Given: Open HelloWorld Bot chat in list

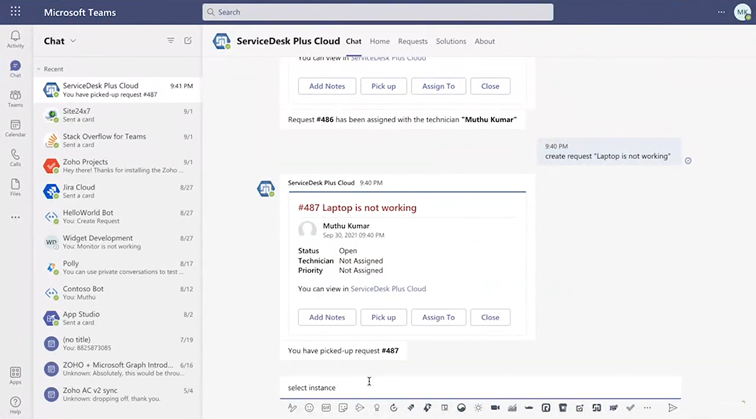Looking at the screenshot, I should click(x=118, y=217).
